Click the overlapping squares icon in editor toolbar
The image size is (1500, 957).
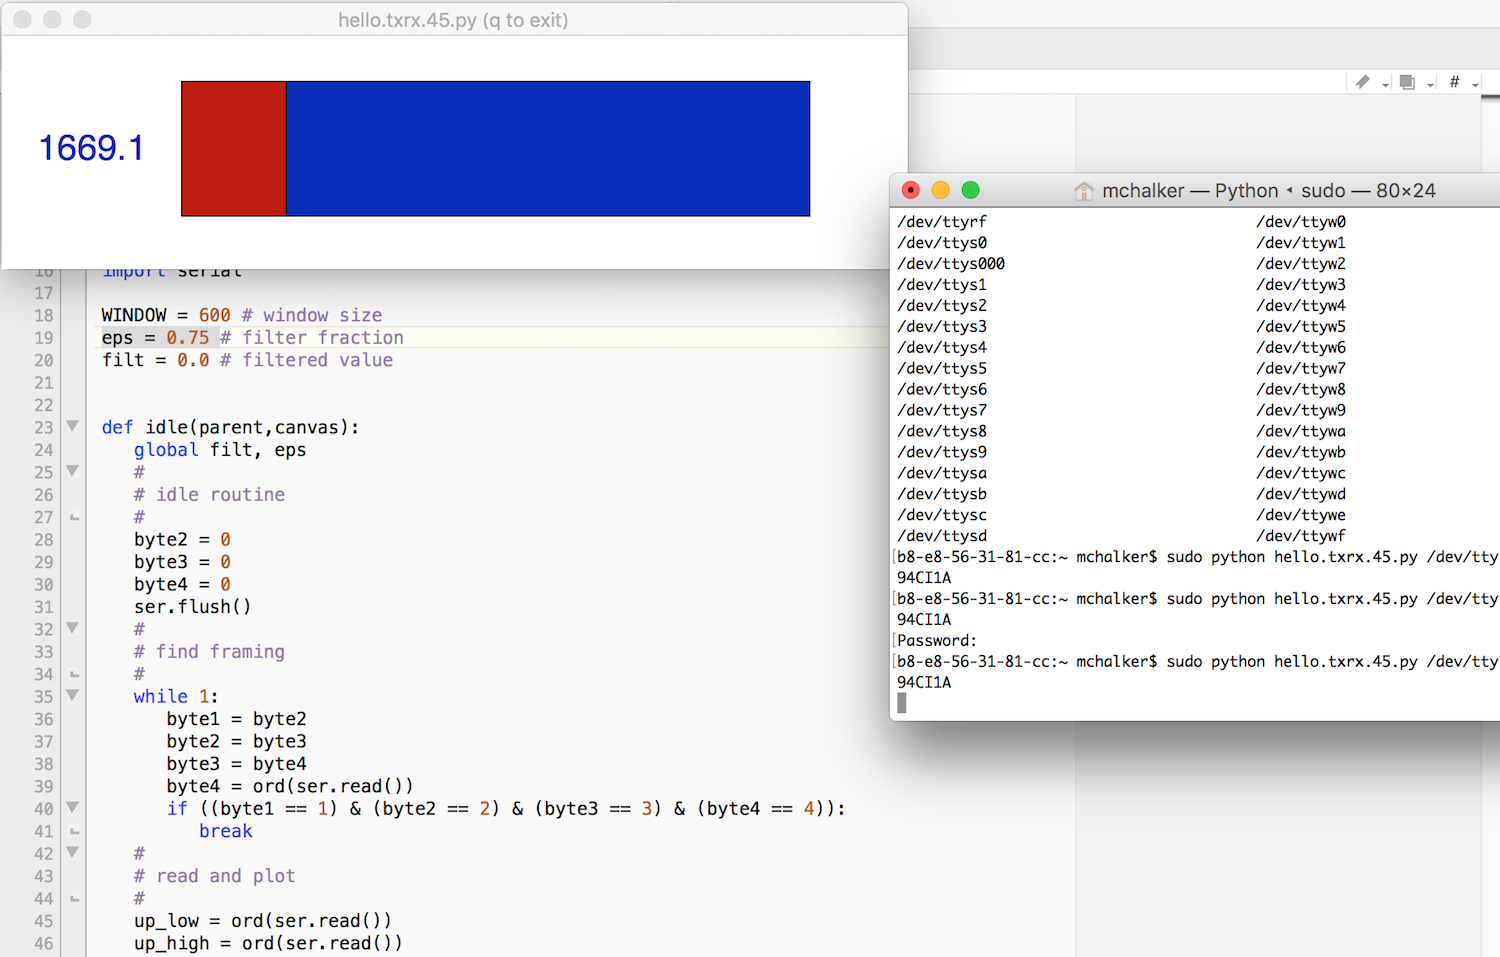coord(1407,82)
